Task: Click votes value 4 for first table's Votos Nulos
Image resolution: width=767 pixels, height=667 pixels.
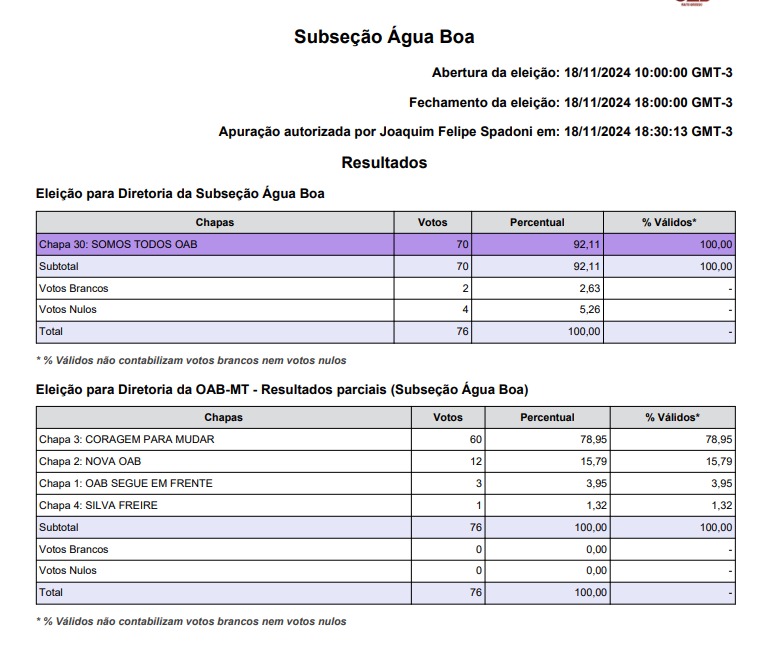Action: click(x=465, y=310)
